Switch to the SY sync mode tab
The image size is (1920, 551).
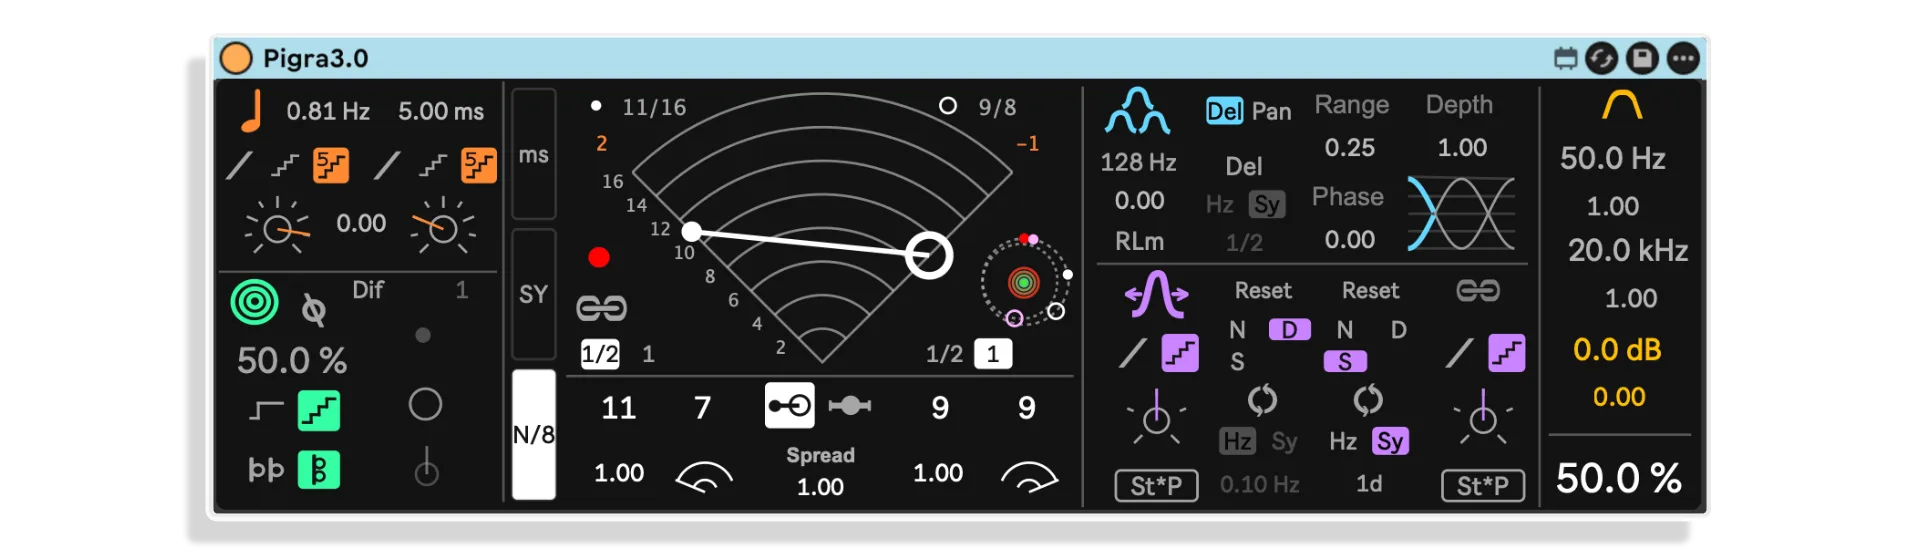(x=533, y=294)
